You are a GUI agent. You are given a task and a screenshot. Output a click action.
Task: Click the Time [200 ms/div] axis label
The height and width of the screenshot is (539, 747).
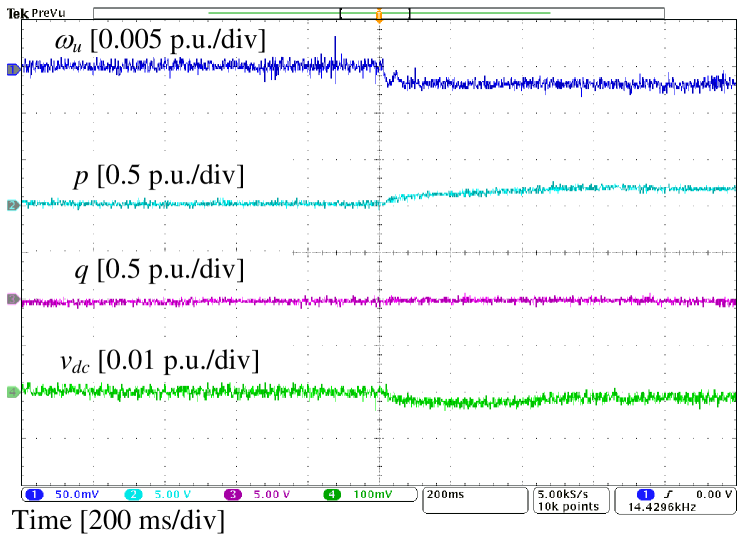pos(118,520)
